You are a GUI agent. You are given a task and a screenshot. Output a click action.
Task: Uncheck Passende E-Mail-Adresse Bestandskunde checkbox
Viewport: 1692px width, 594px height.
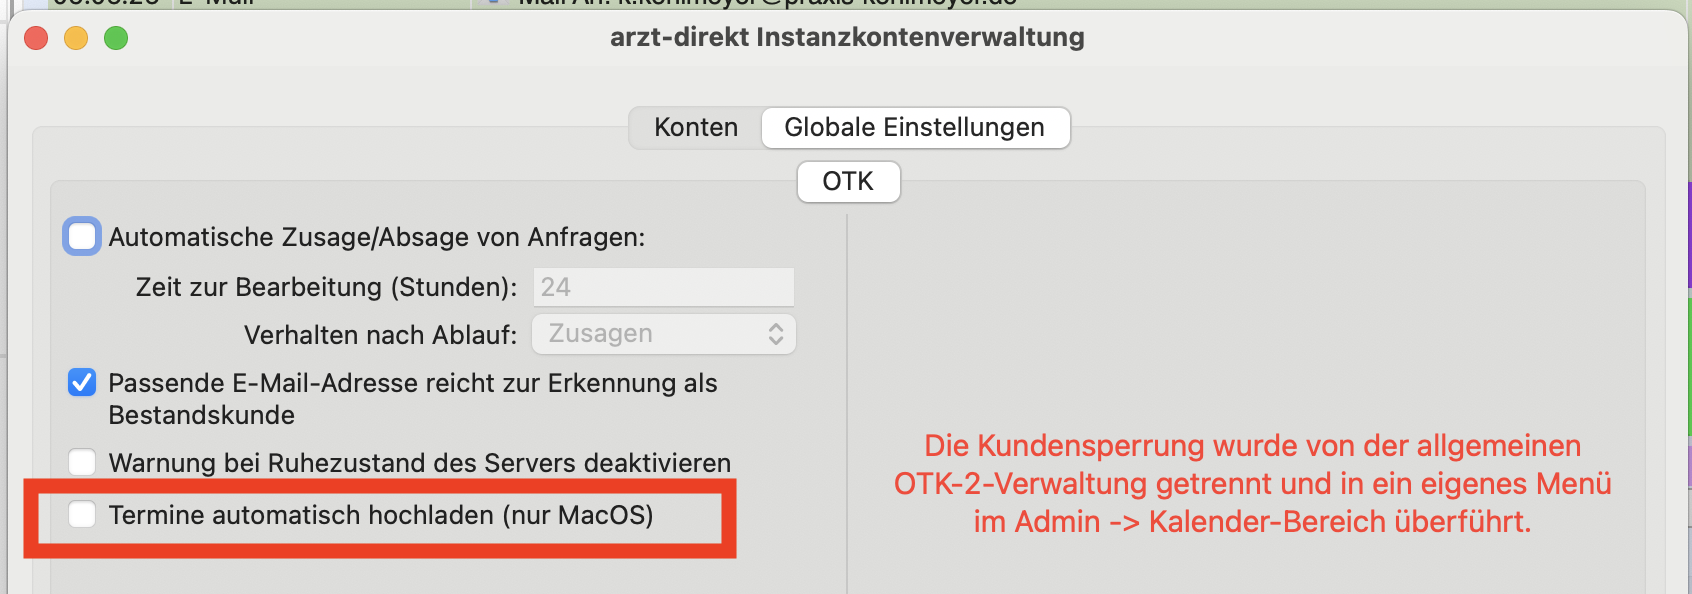(82, 383)
